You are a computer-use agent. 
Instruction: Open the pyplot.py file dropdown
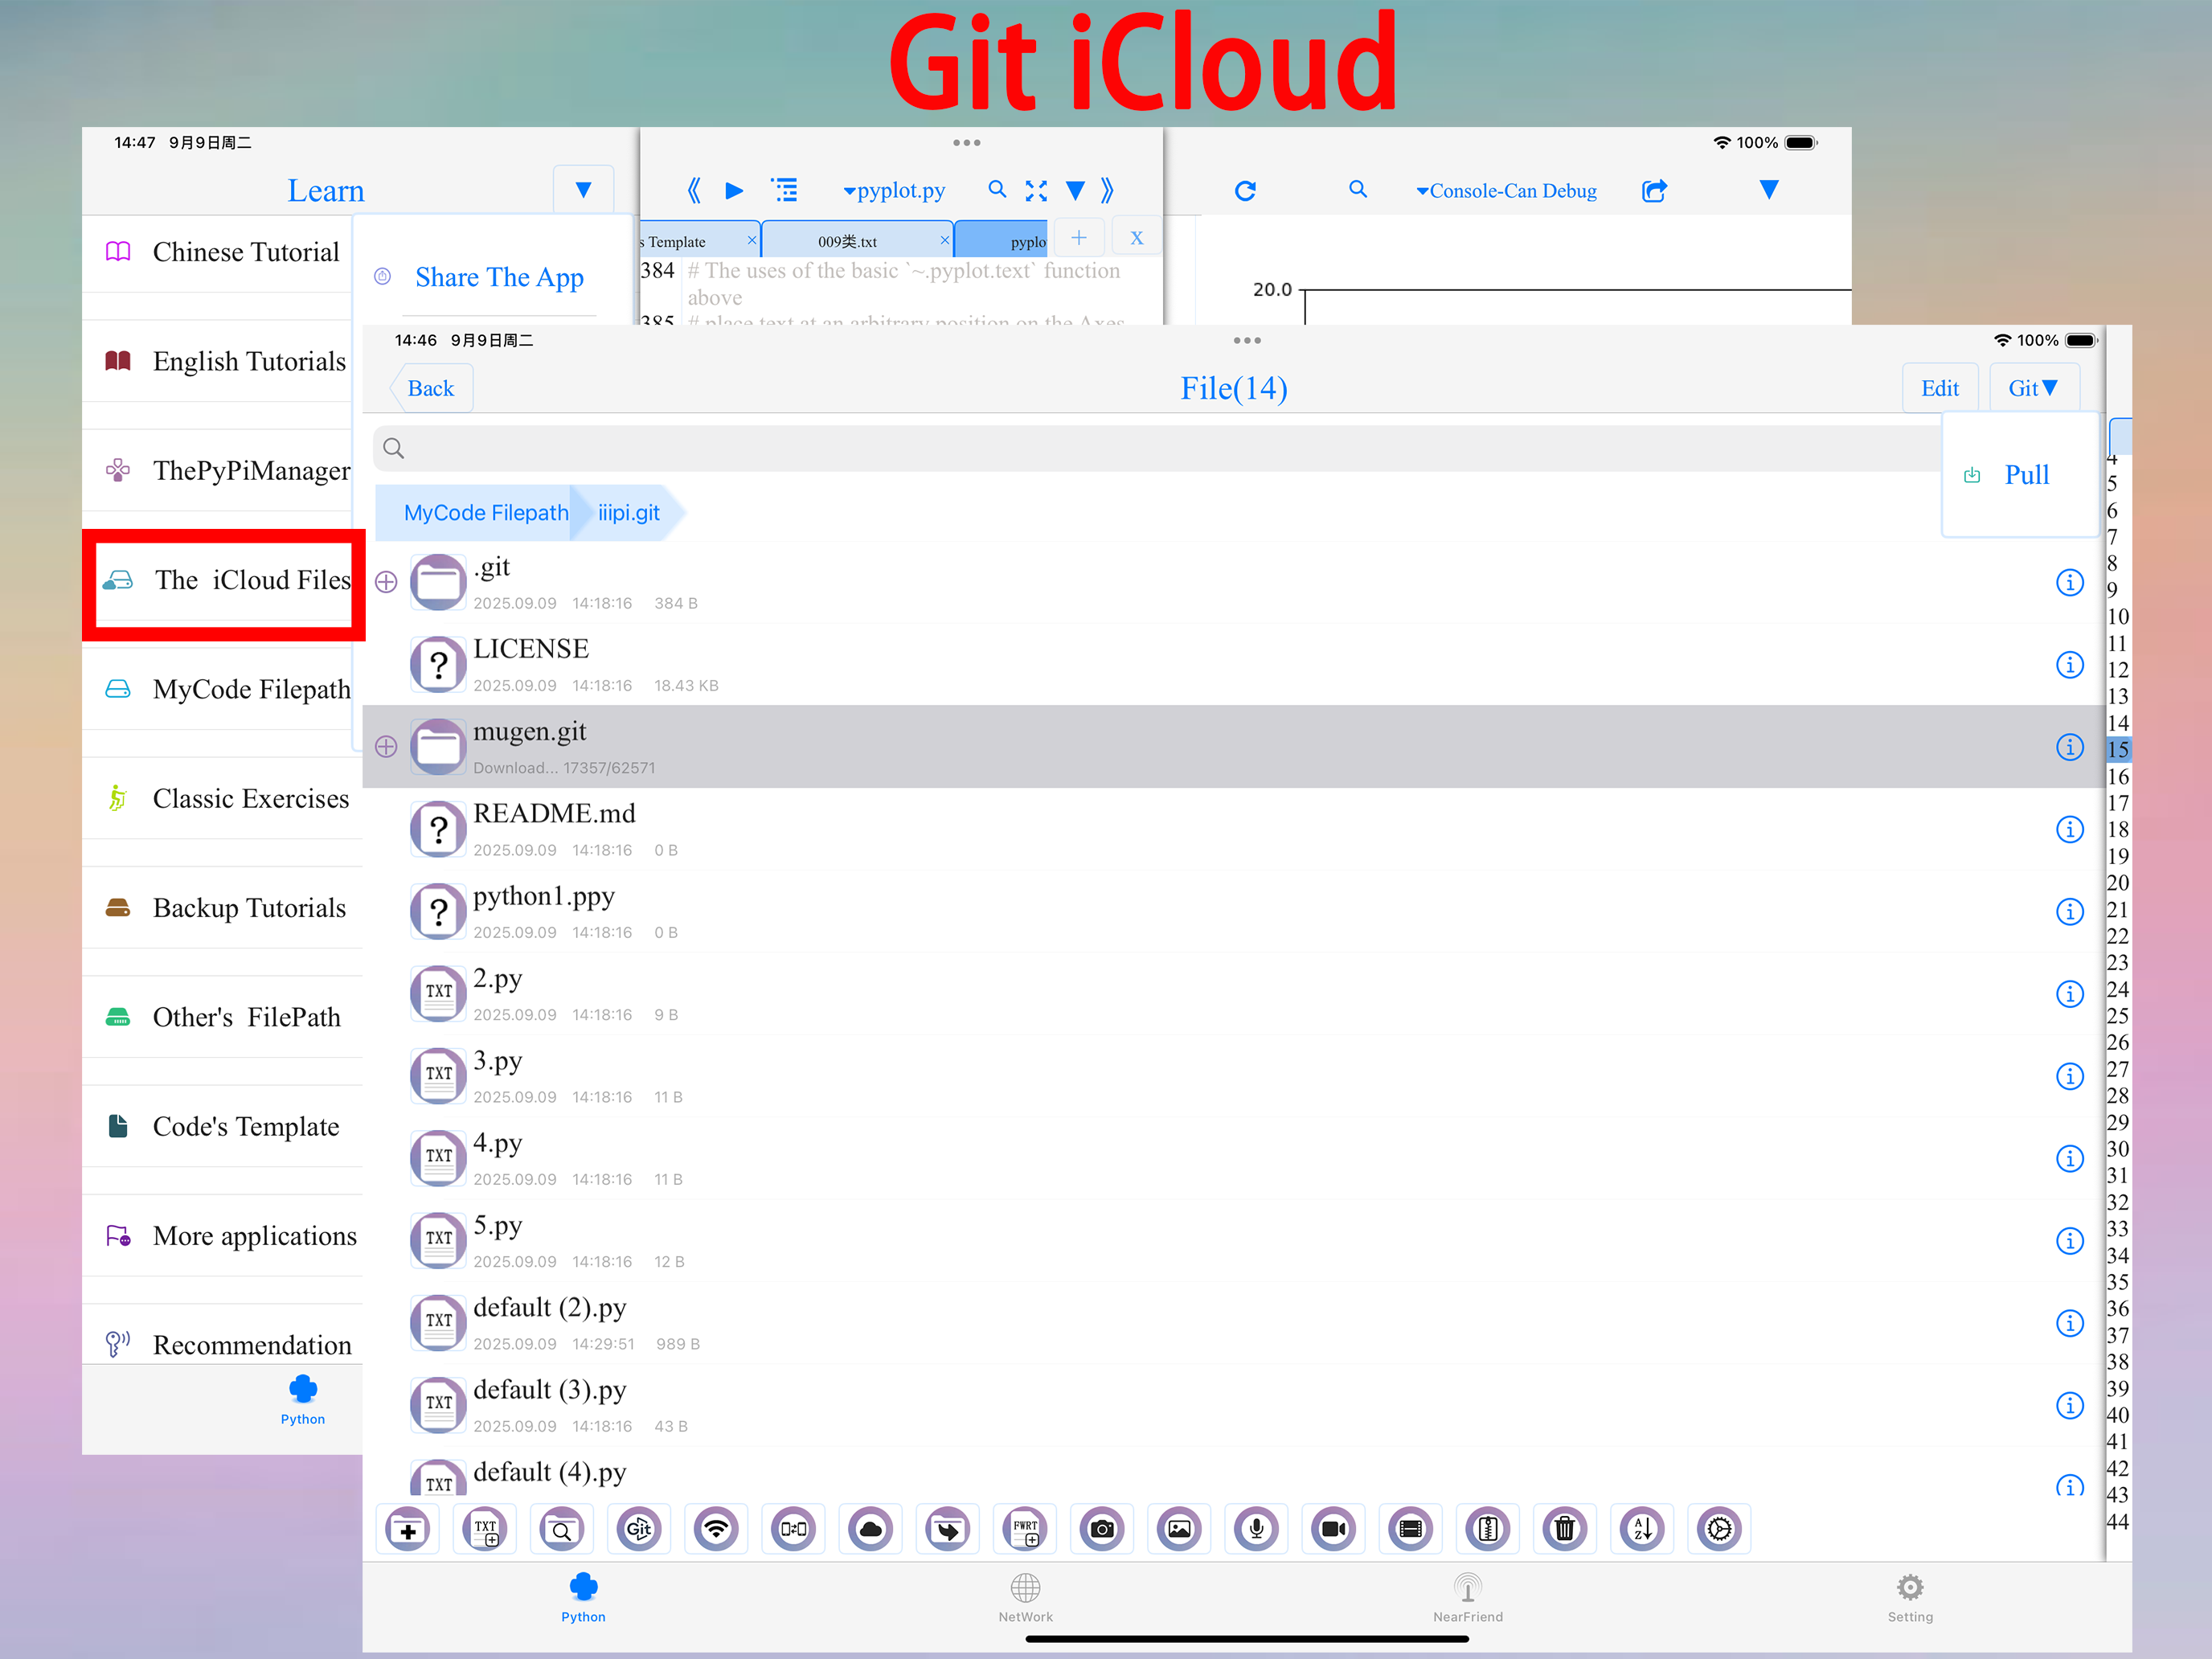[894, 190]
